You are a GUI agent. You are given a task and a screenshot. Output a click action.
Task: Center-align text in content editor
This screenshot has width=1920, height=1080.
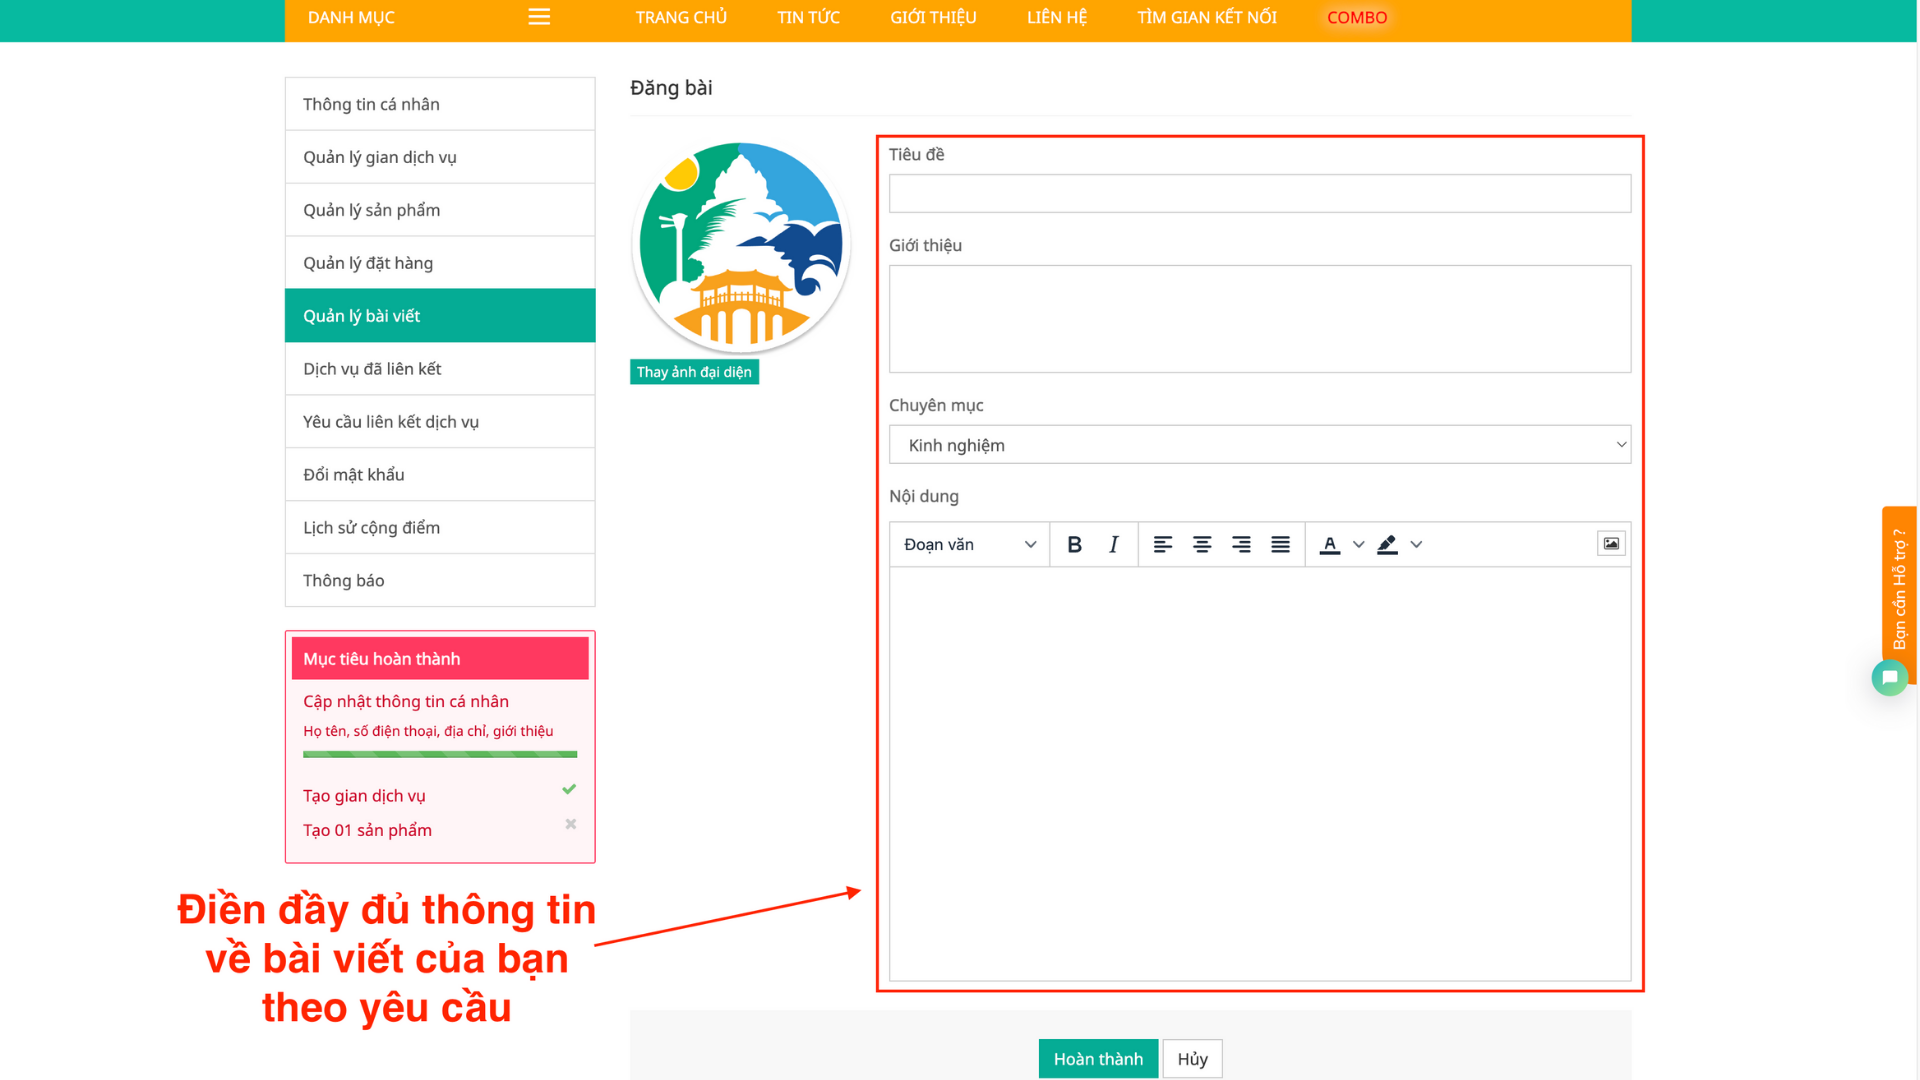point(1202,544)
